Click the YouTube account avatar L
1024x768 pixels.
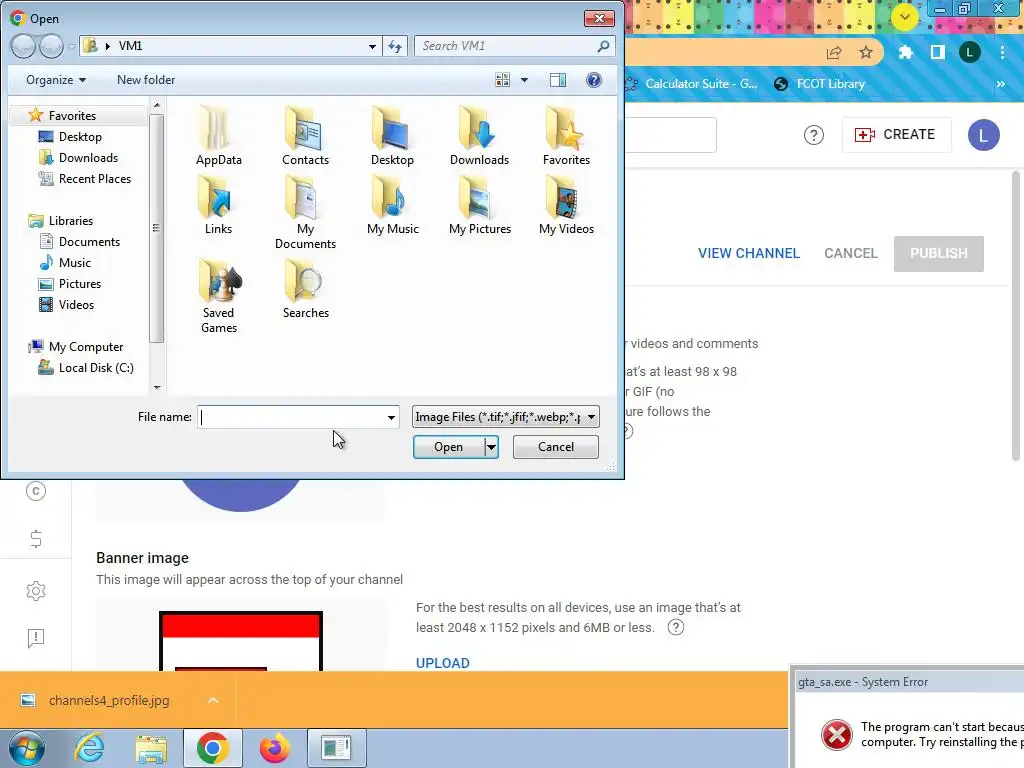[x=983, y=135]
